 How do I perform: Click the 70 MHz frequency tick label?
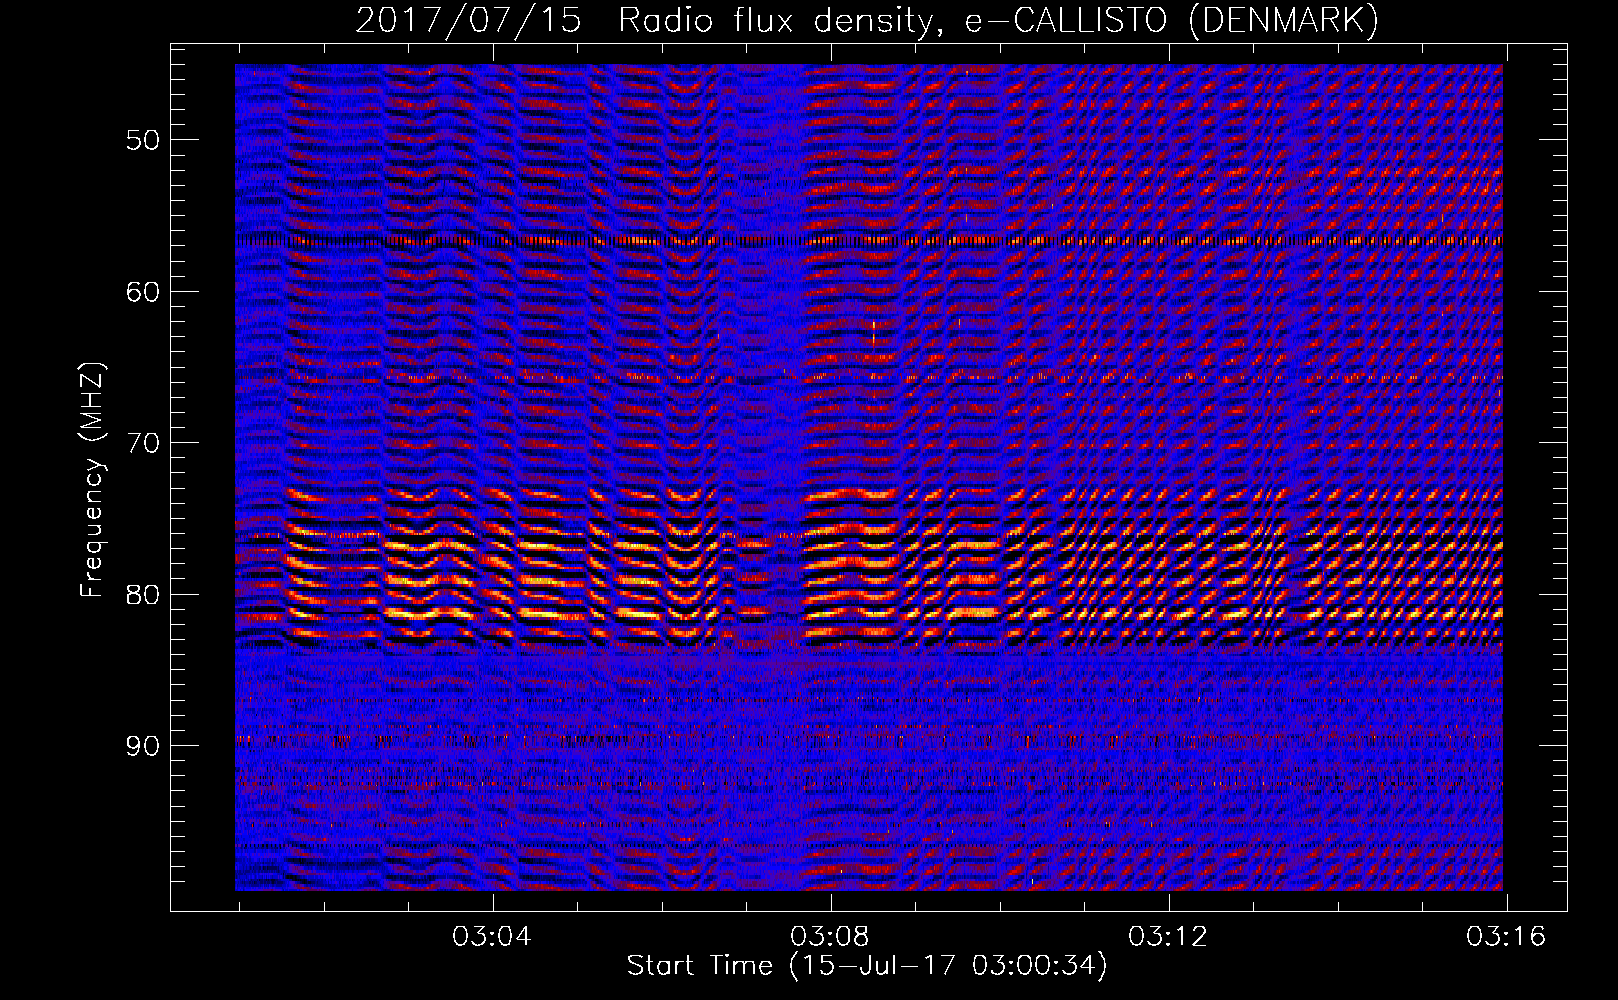(x=143, y=443)
